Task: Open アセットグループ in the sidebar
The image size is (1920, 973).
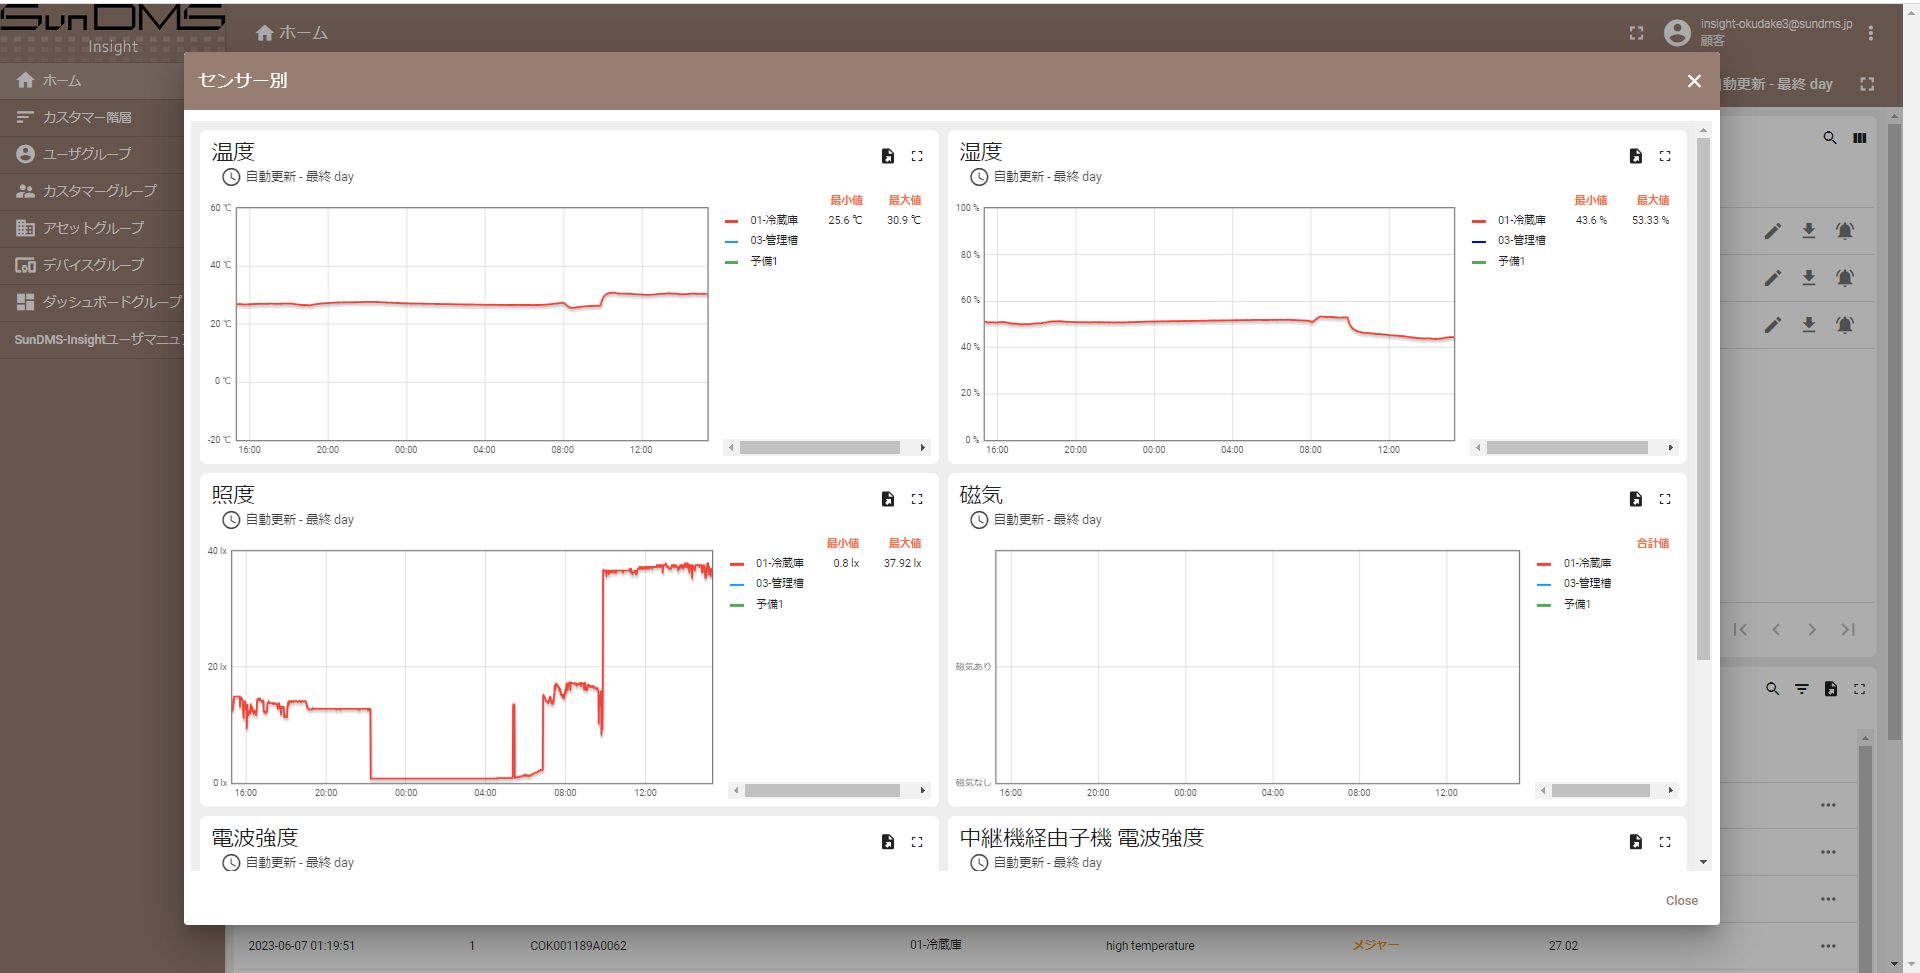Action: 92,228
